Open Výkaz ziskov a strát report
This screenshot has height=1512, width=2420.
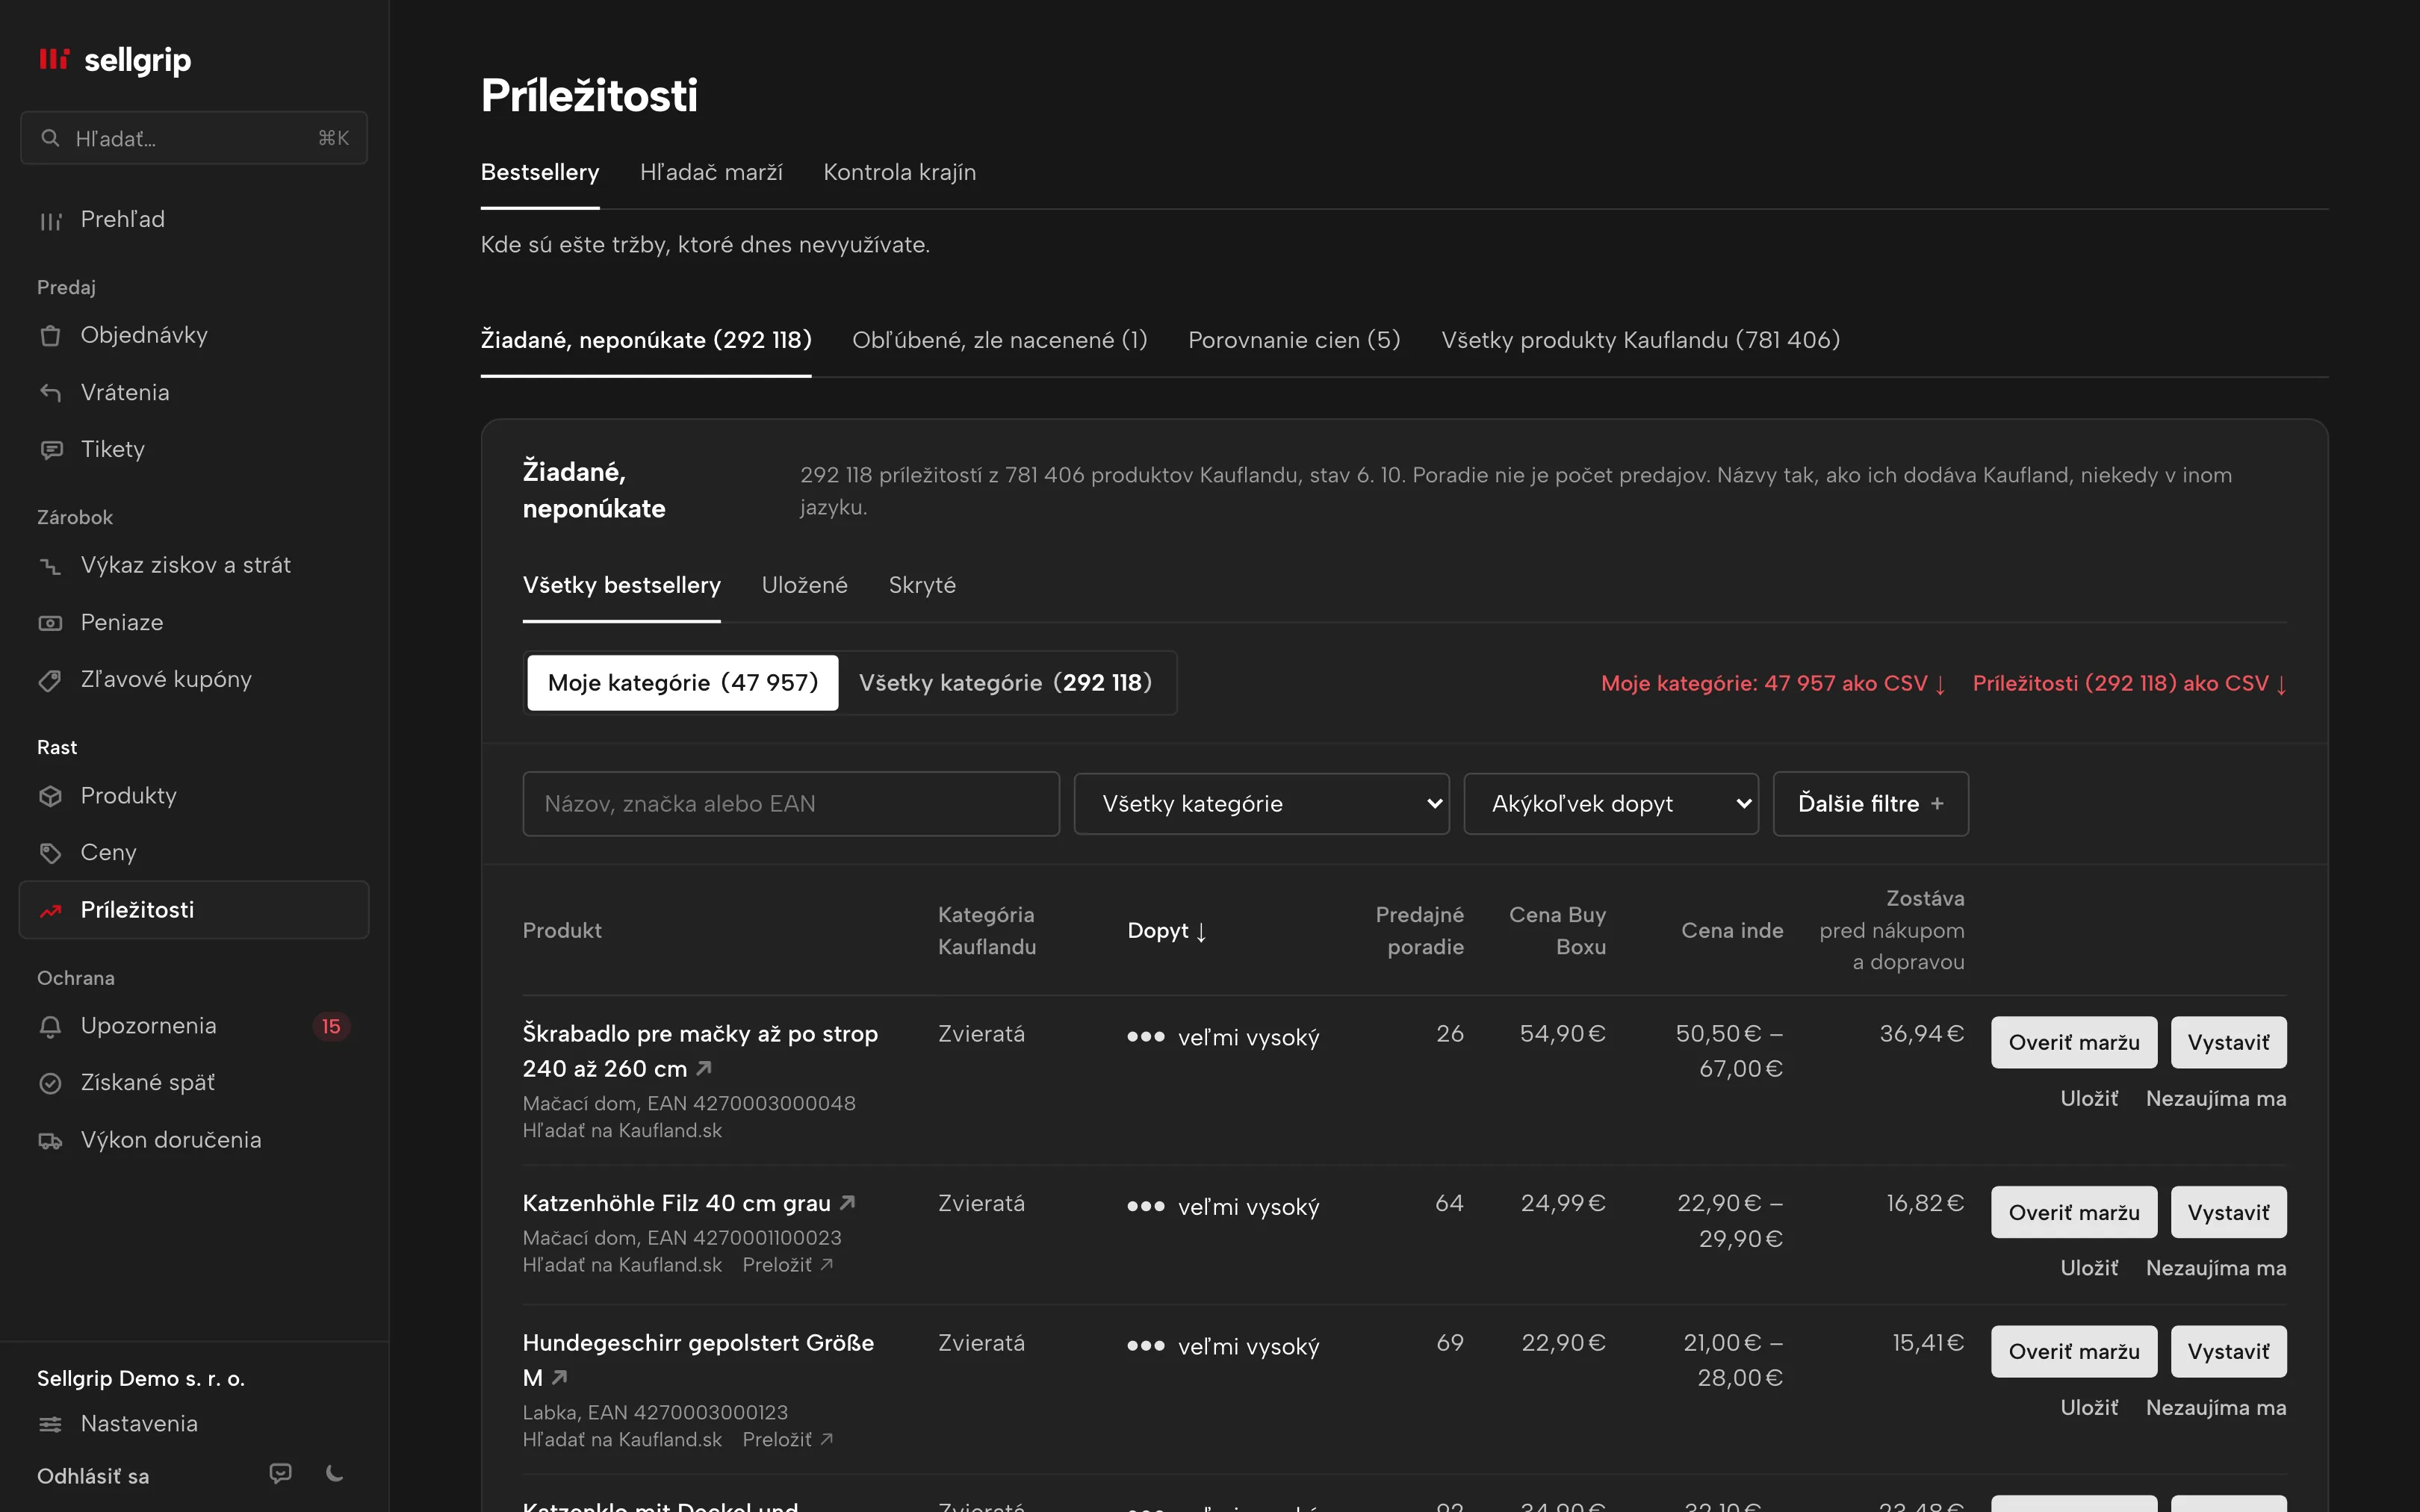coord(194,565)
